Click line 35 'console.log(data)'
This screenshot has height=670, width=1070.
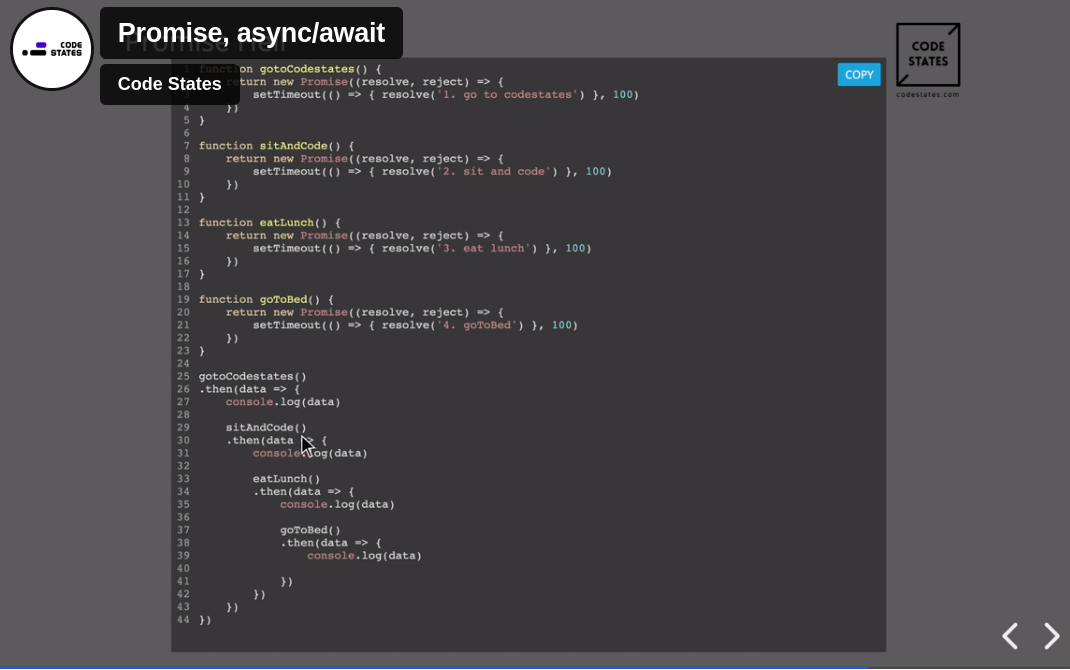(x=337, y=505)
